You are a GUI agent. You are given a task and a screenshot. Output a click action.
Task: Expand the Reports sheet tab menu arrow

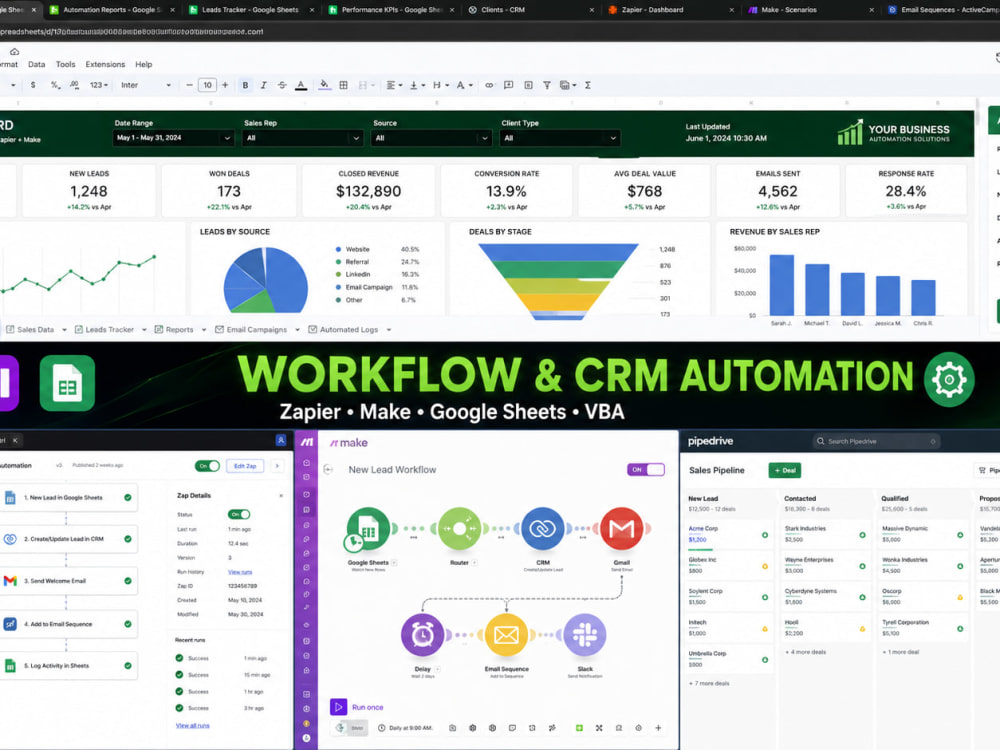point(203,330)
